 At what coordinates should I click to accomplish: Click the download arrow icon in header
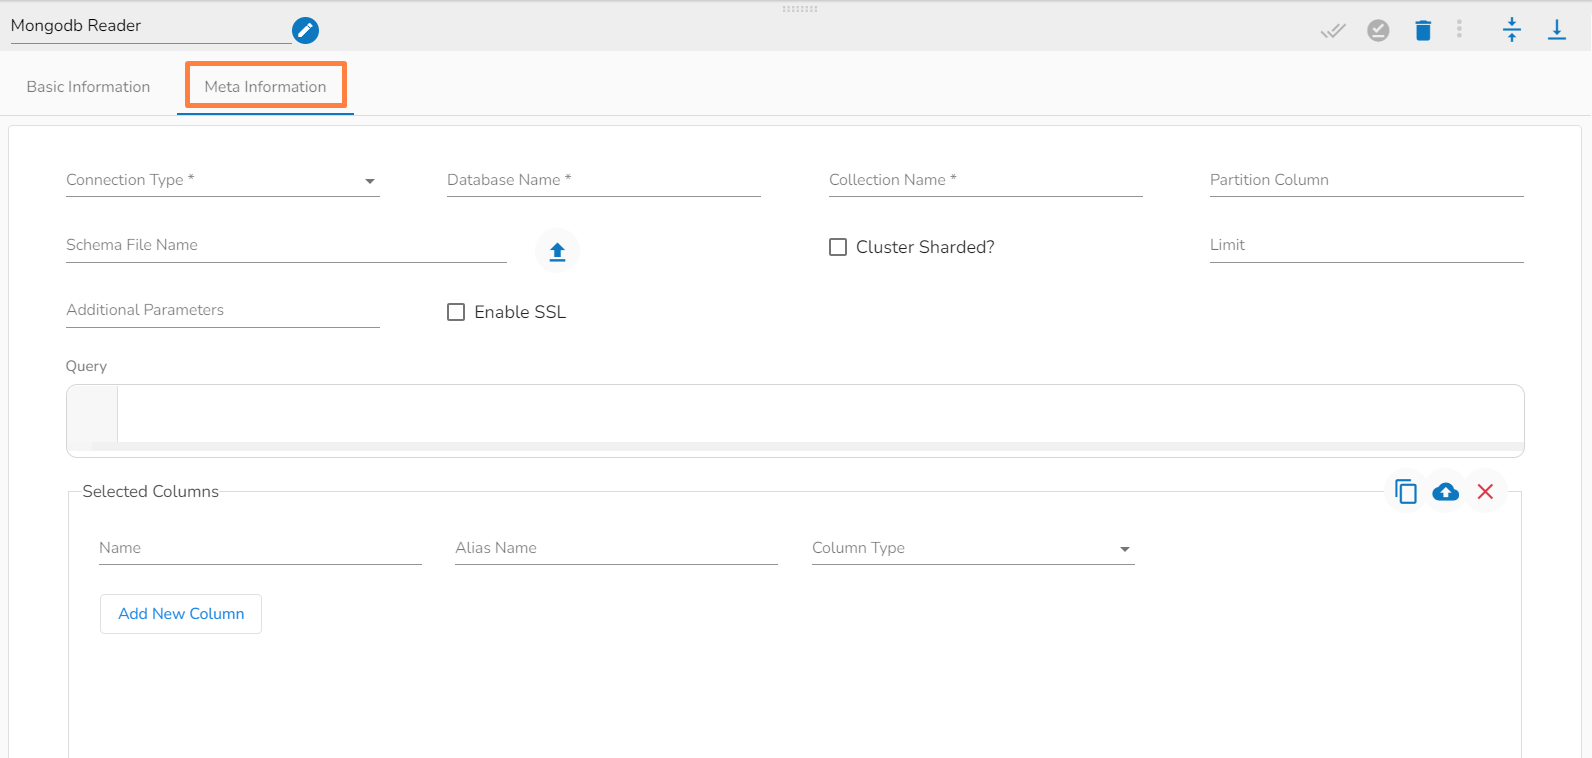1556,29
